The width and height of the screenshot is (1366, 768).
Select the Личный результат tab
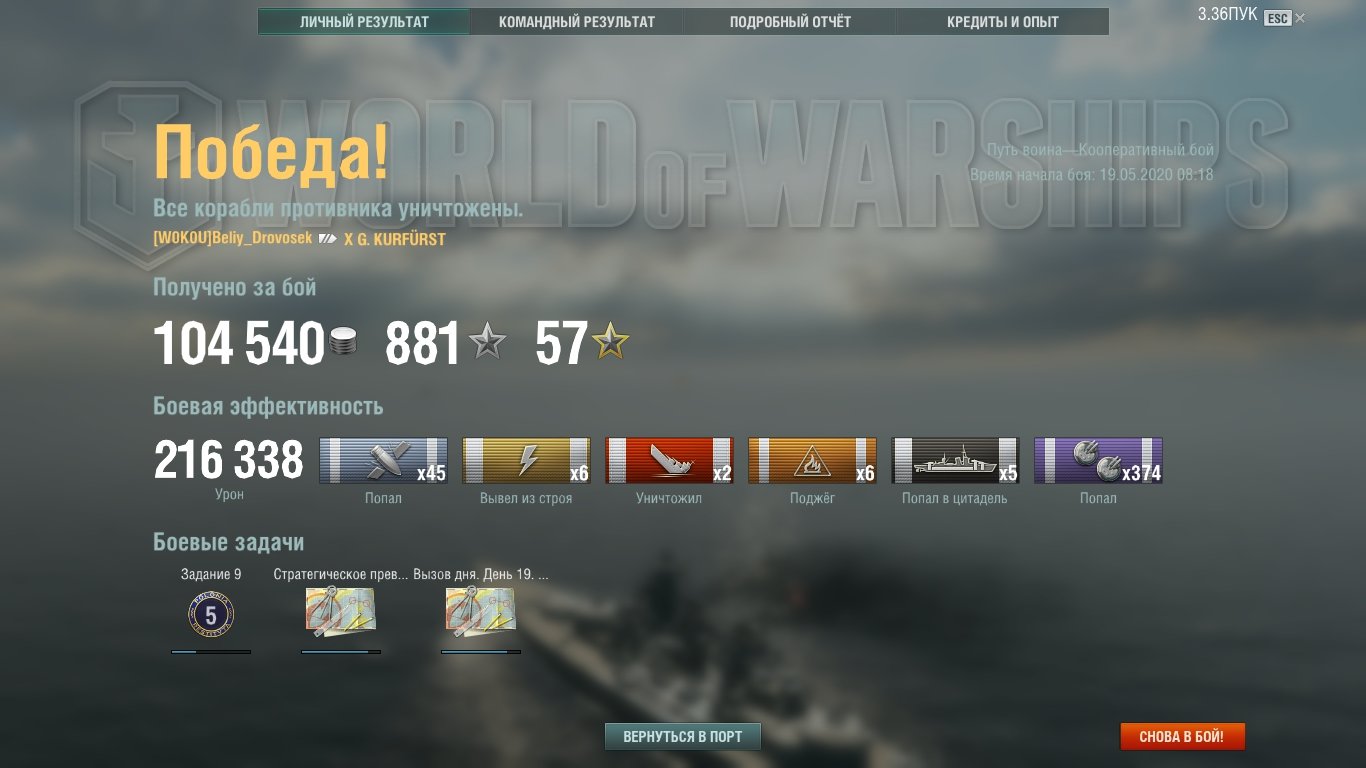(364, 22)
